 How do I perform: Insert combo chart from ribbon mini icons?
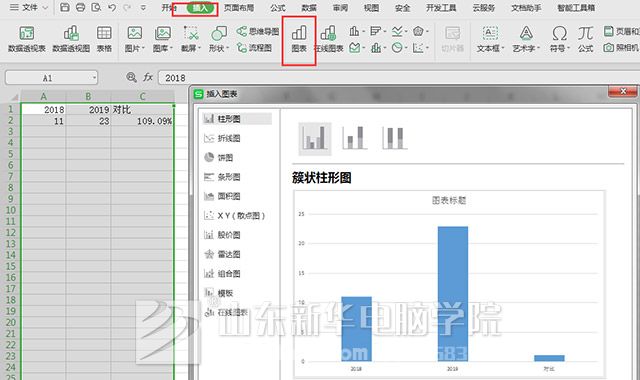[x=376, y=48]
